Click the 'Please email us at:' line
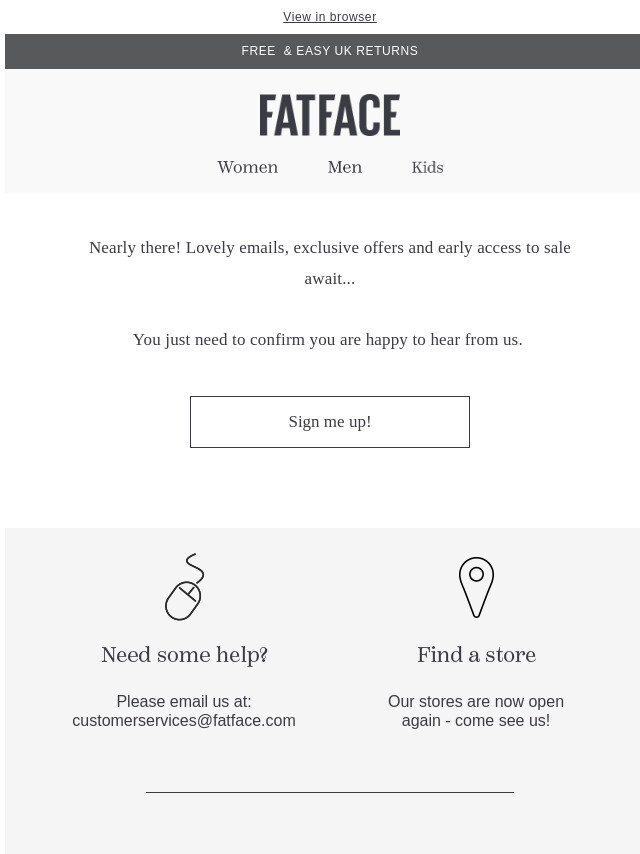Image resolution: width=640 pixels, height=854 pixels. [184, 702]
